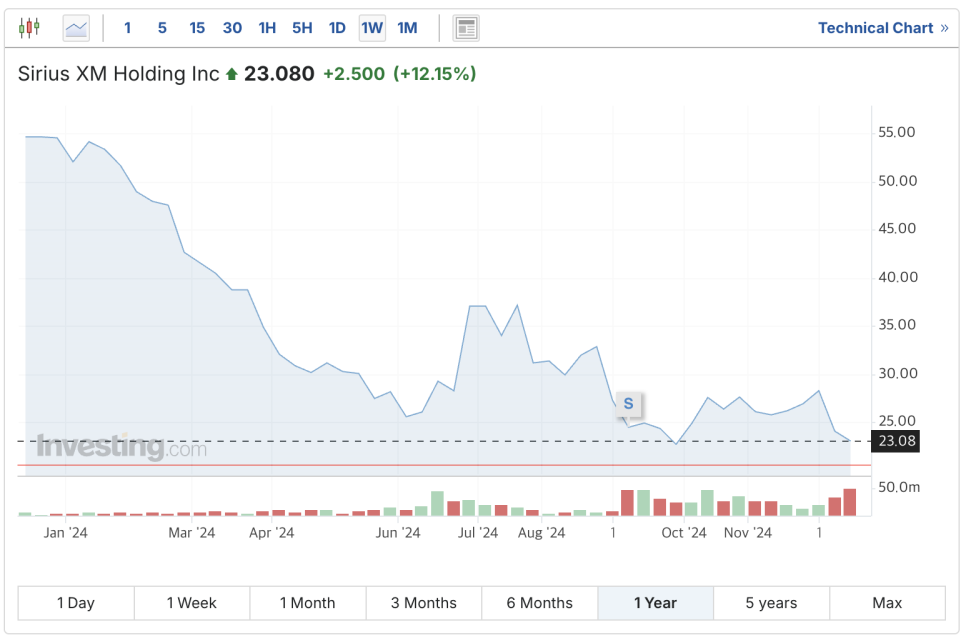Click the 23.080 current price
Screen dimensions: 966x640
[279, 74]
